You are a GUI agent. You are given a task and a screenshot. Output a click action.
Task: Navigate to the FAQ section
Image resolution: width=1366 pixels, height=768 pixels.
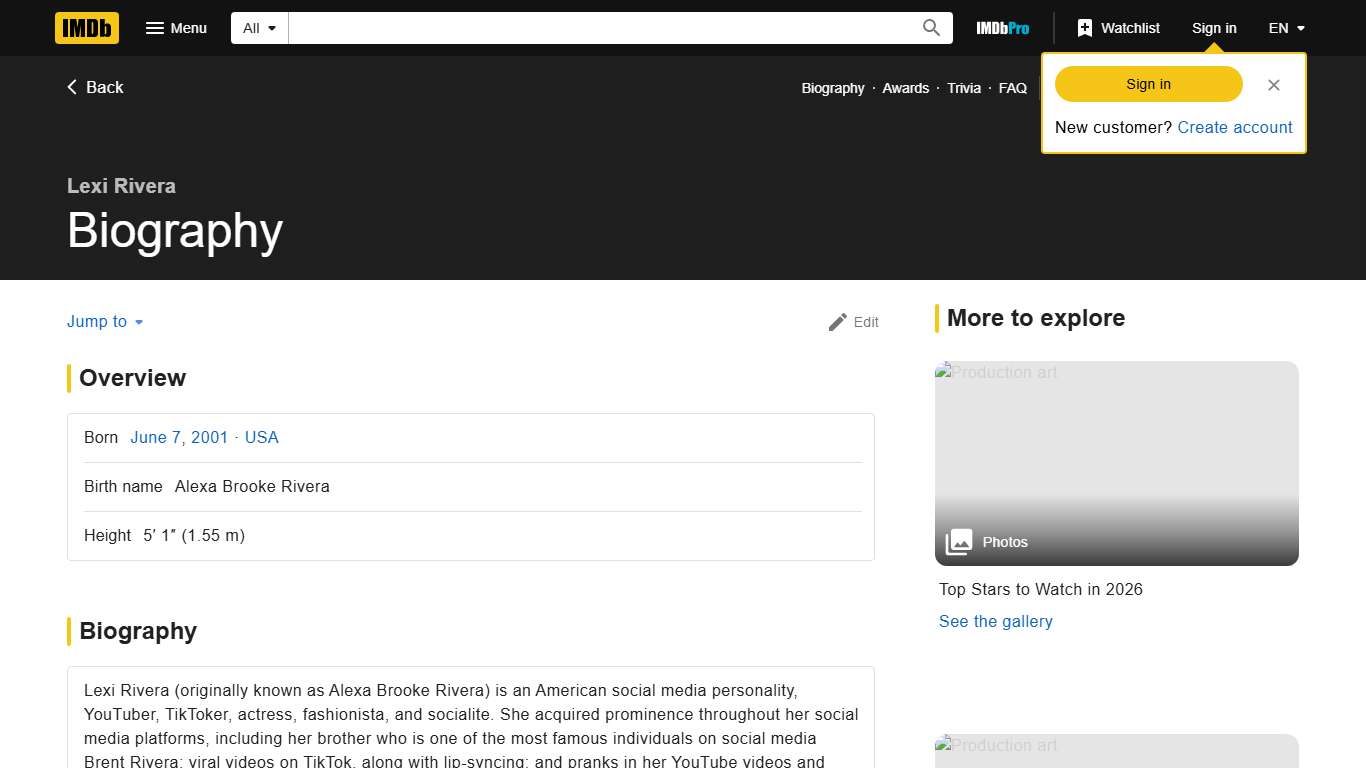tap(1012, 88)
